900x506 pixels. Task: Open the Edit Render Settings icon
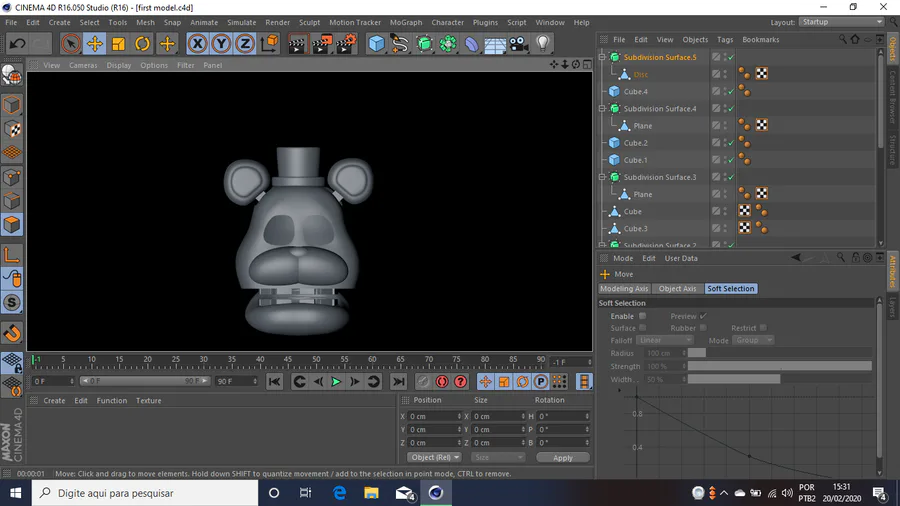(x=346, y=43)
